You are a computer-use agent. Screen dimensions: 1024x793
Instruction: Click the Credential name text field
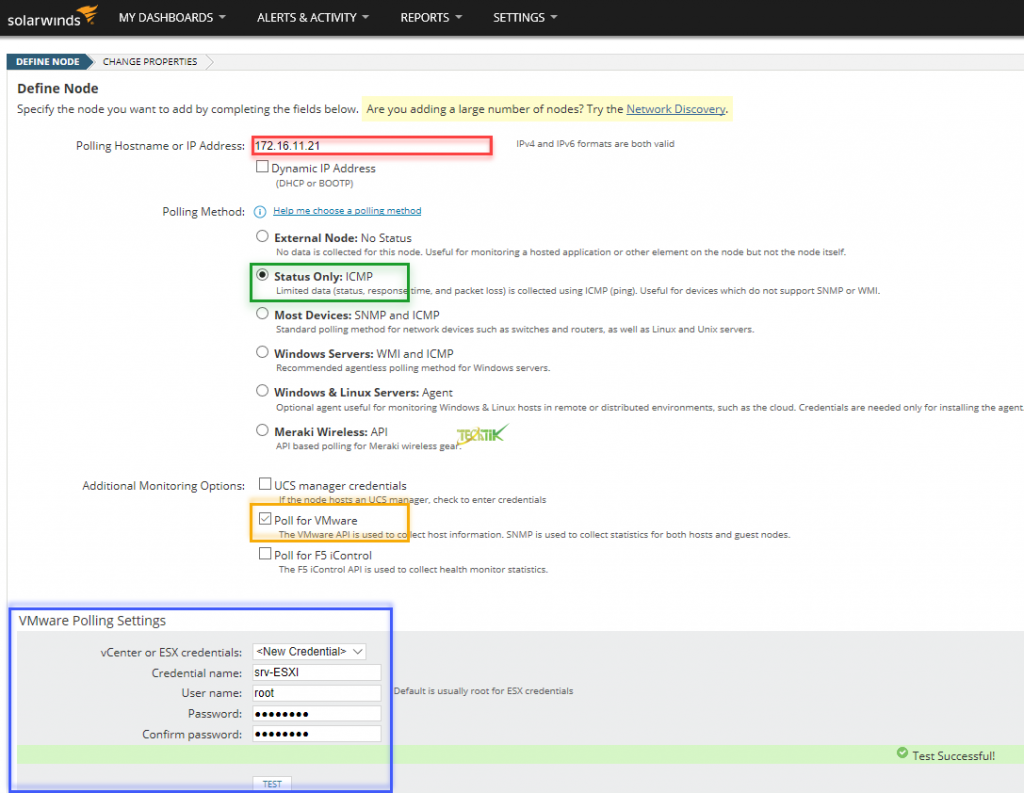coord(316,672)
